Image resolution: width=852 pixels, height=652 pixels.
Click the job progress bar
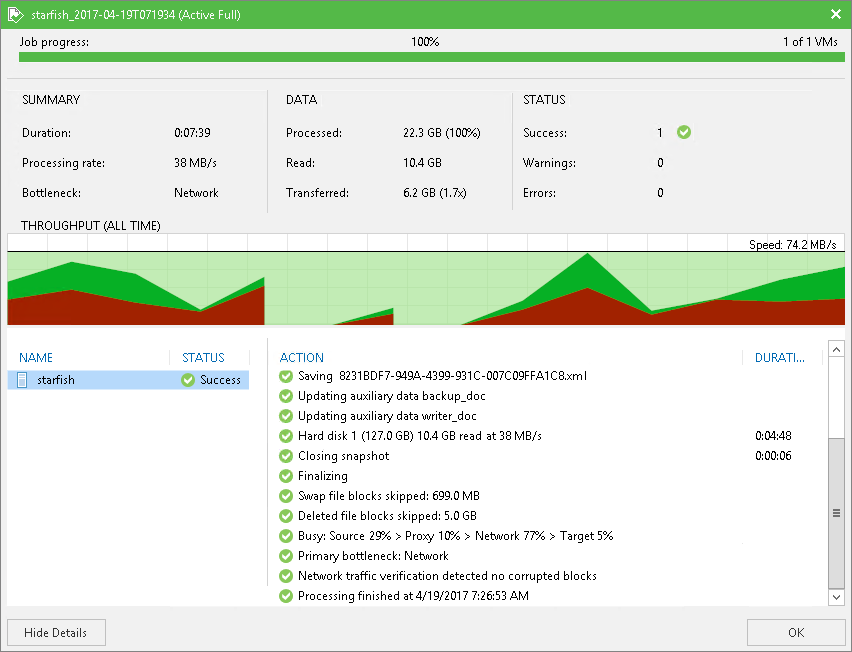(431, 57)
